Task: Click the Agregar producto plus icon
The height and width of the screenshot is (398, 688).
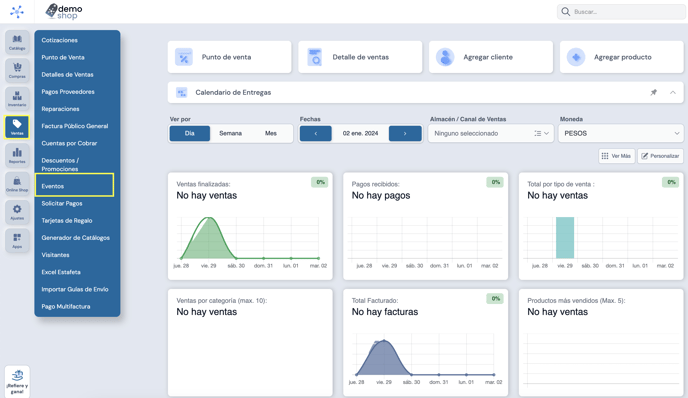Action: point(576,57)
